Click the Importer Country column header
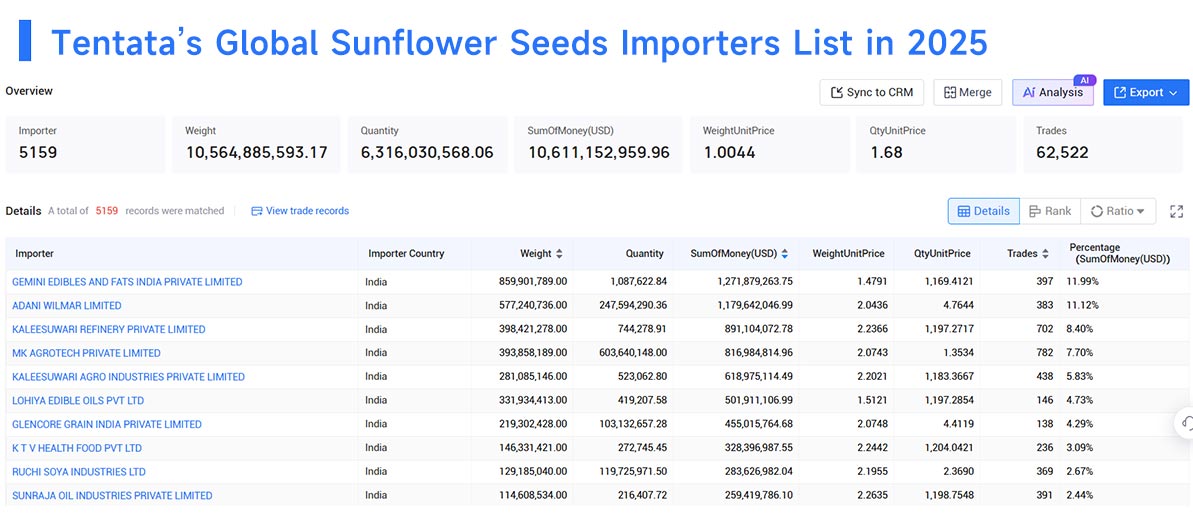The width and height of the screenshot is (1193, 518). click(x=406, y=253)
